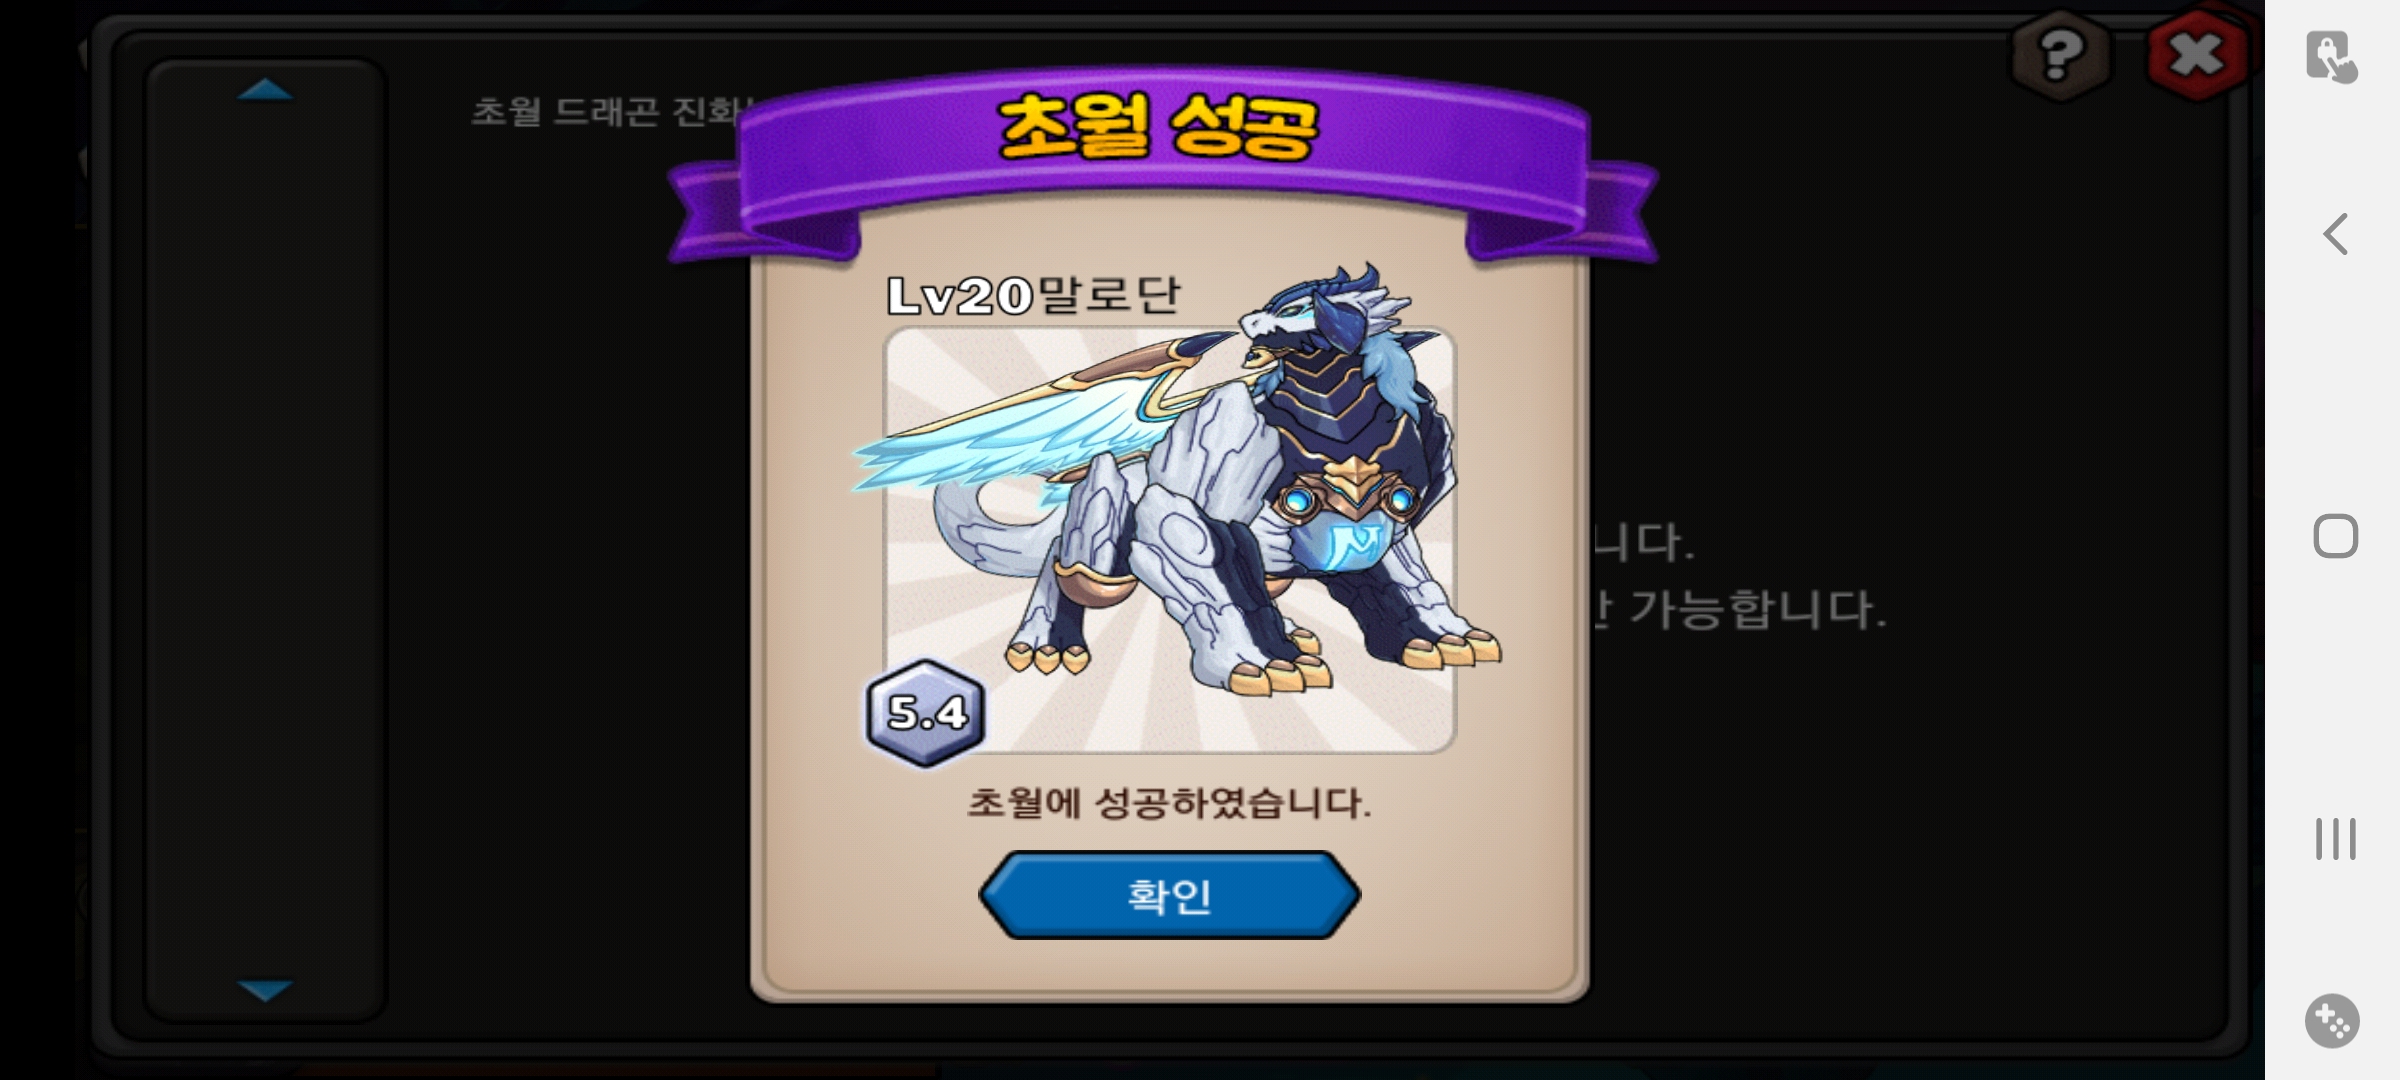Open the game tools controller icon

[x=2332, y=1021]
